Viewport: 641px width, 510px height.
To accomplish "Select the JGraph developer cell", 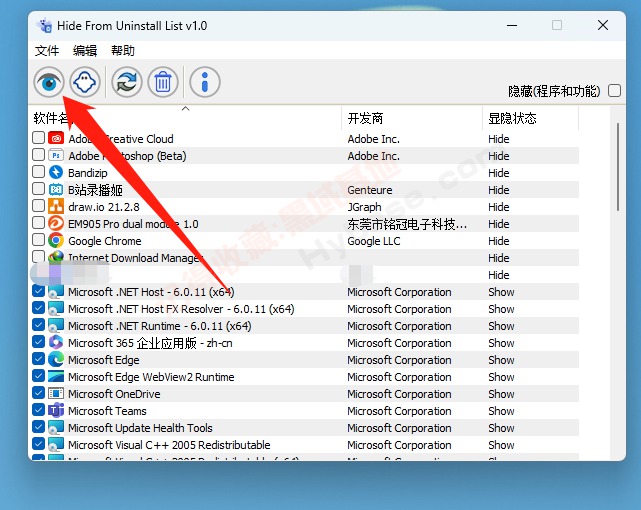I will point(364,207).
